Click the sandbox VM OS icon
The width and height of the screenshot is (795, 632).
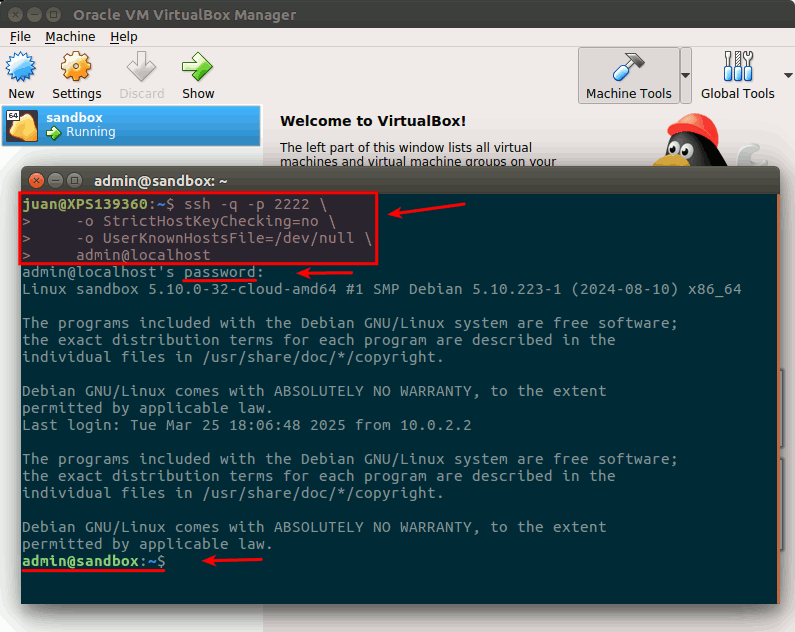(x=22, y=126)
